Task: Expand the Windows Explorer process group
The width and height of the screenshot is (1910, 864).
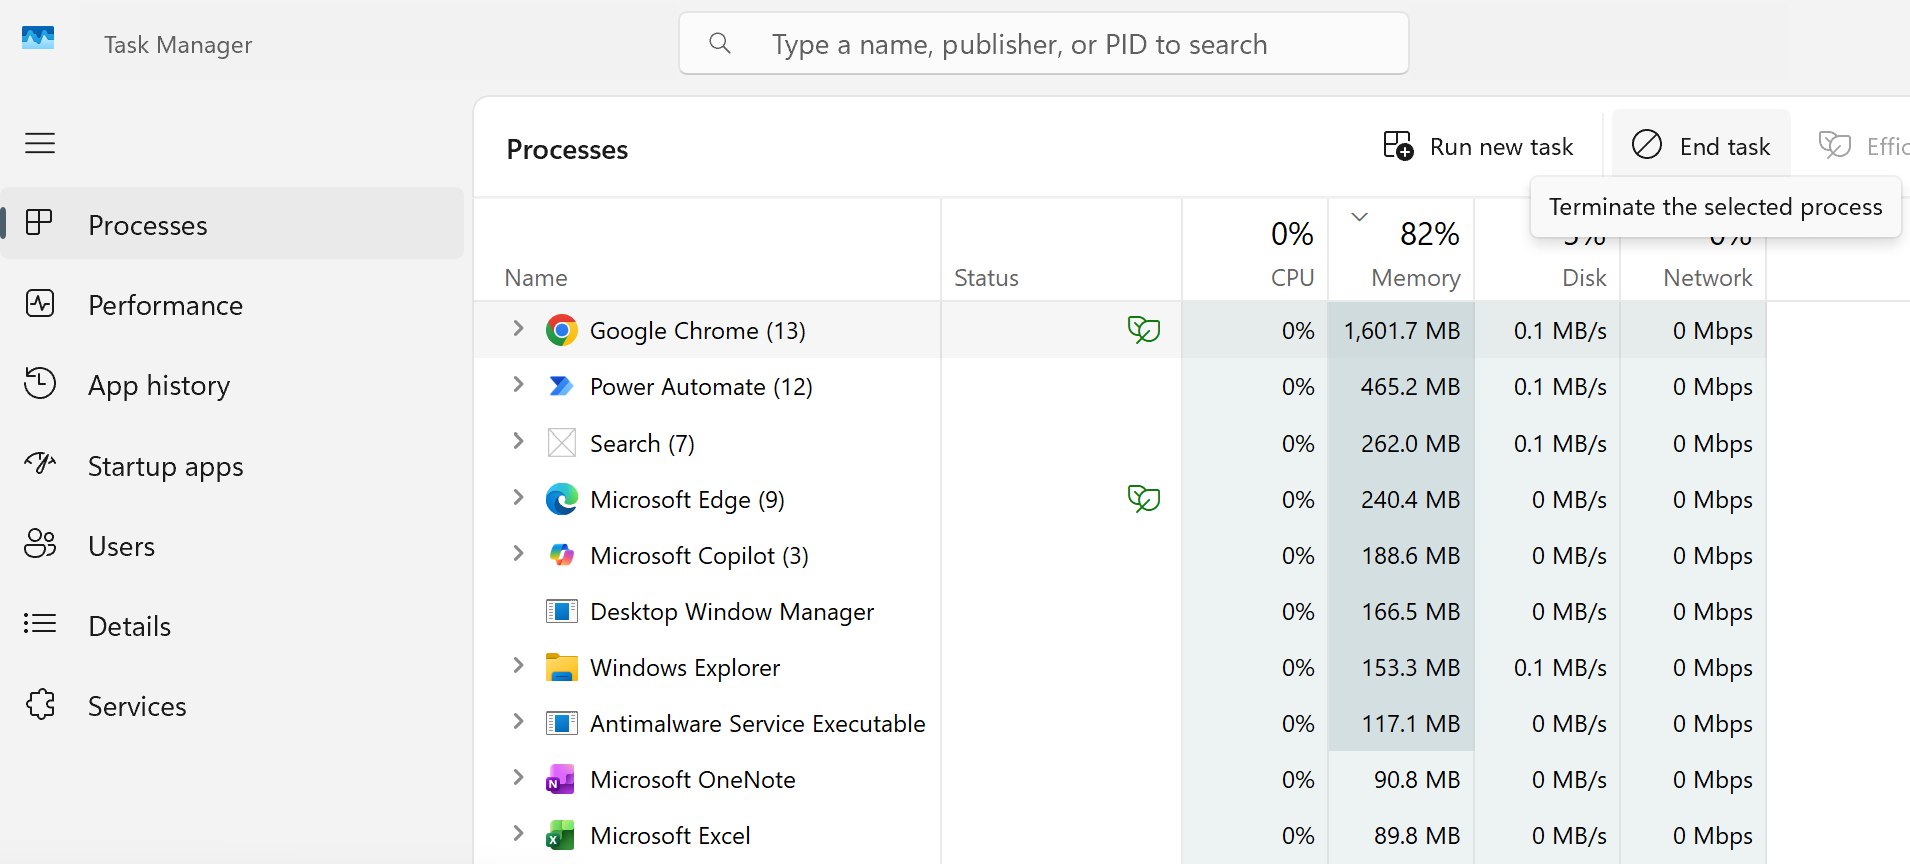Action: (x=518, y=664)
